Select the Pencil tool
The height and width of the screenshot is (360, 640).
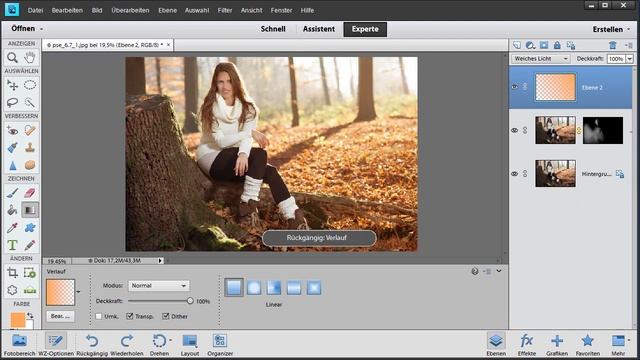(30, 245)
